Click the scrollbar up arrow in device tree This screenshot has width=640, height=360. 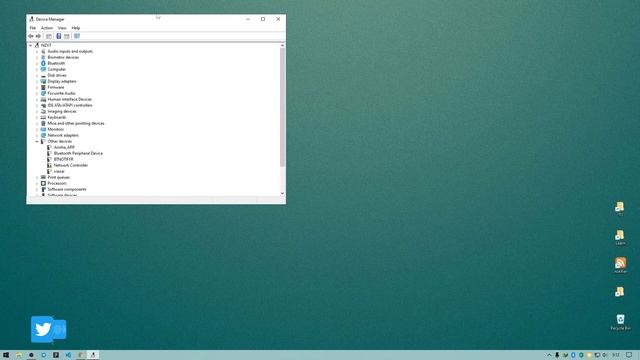point(282,45)
